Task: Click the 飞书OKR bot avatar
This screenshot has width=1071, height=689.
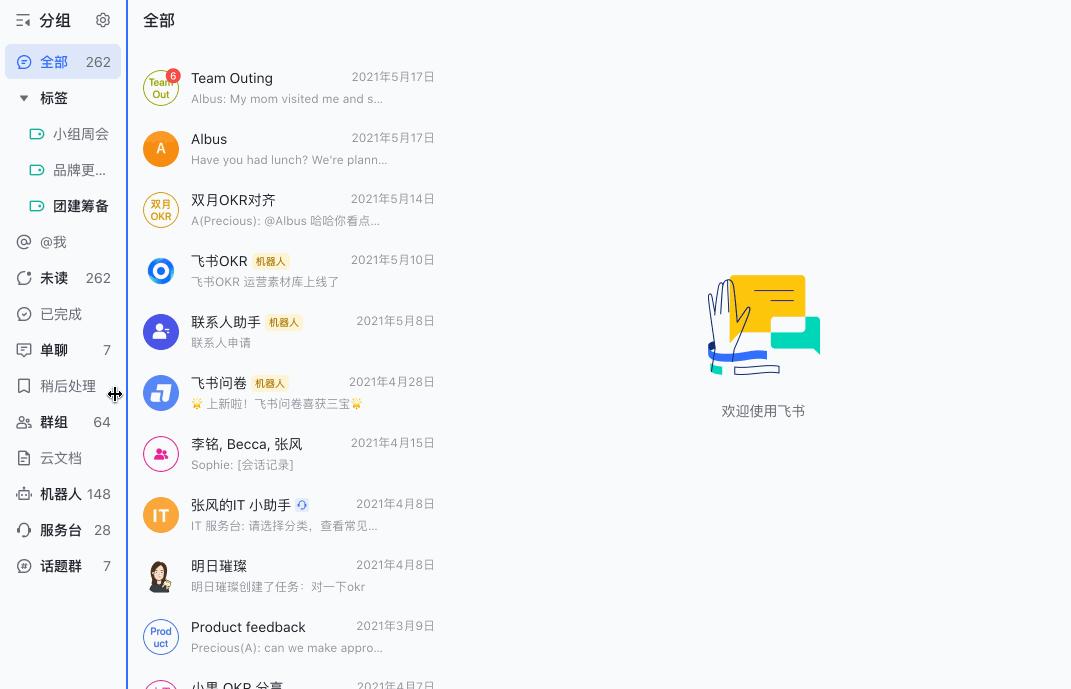Action: [x=161, y=271]
